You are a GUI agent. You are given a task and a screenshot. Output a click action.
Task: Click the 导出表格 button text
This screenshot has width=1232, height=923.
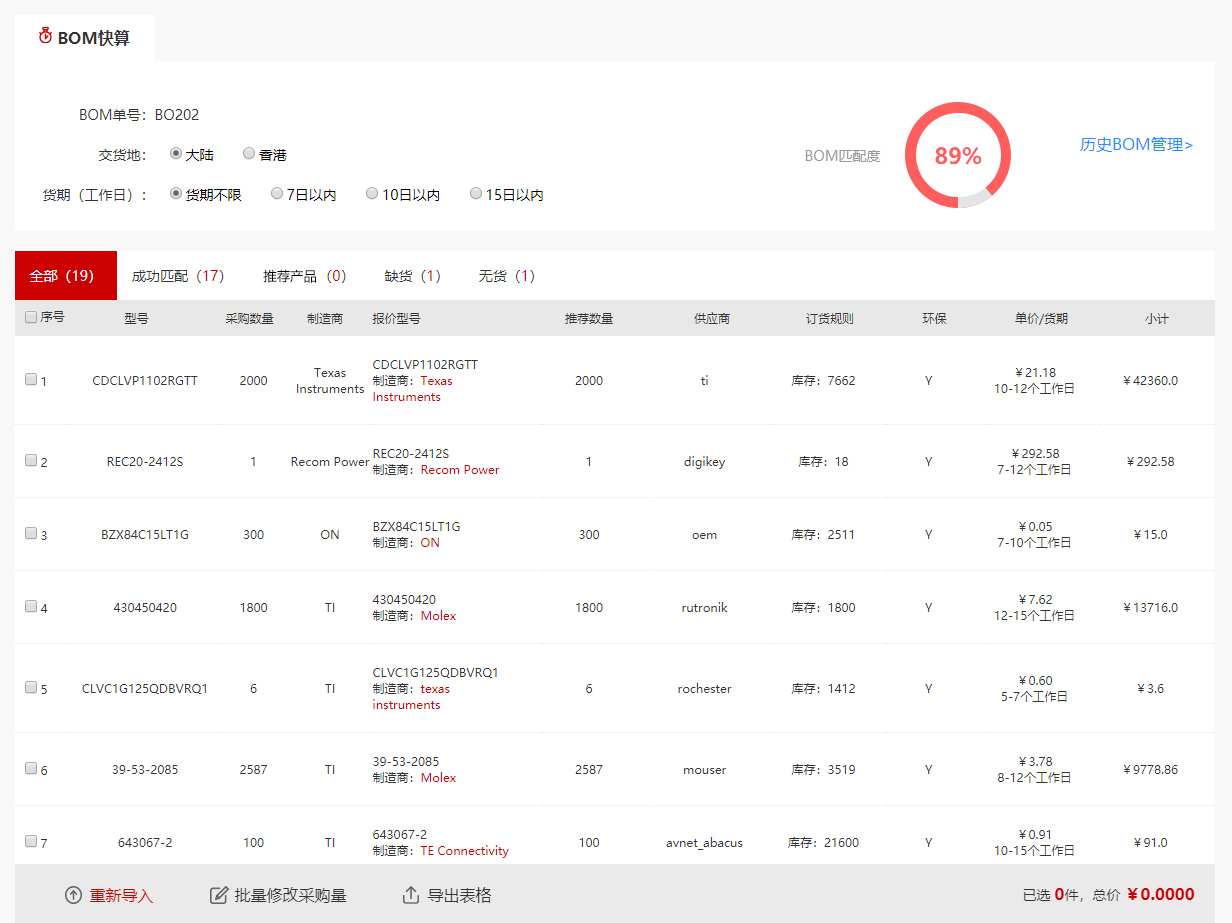pos(459,895)
